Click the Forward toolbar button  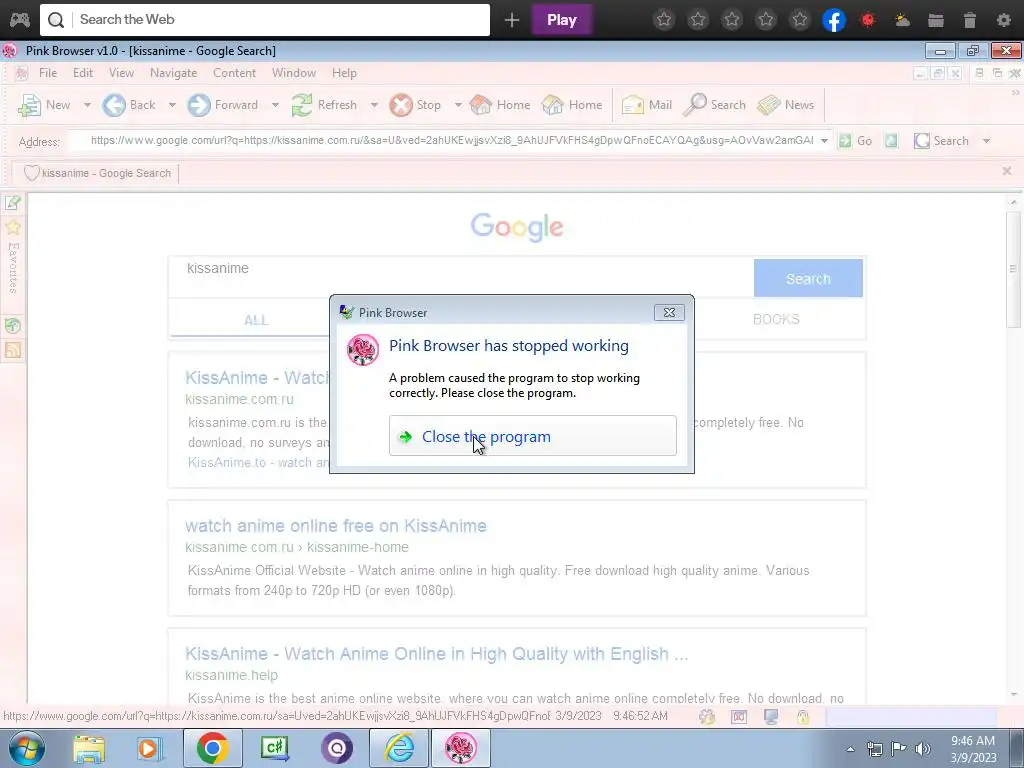point(223,104)
